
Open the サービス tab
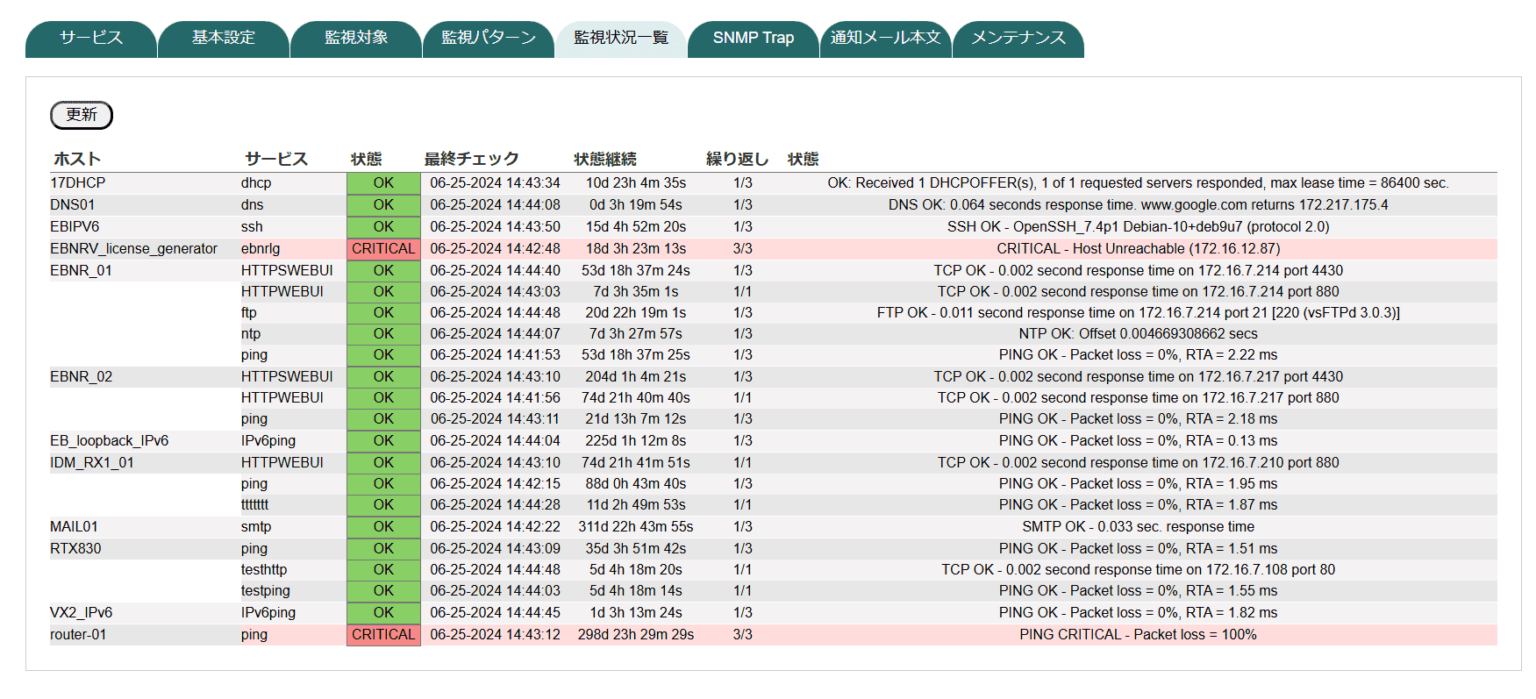pyautogui.click(x=91, y=38)
